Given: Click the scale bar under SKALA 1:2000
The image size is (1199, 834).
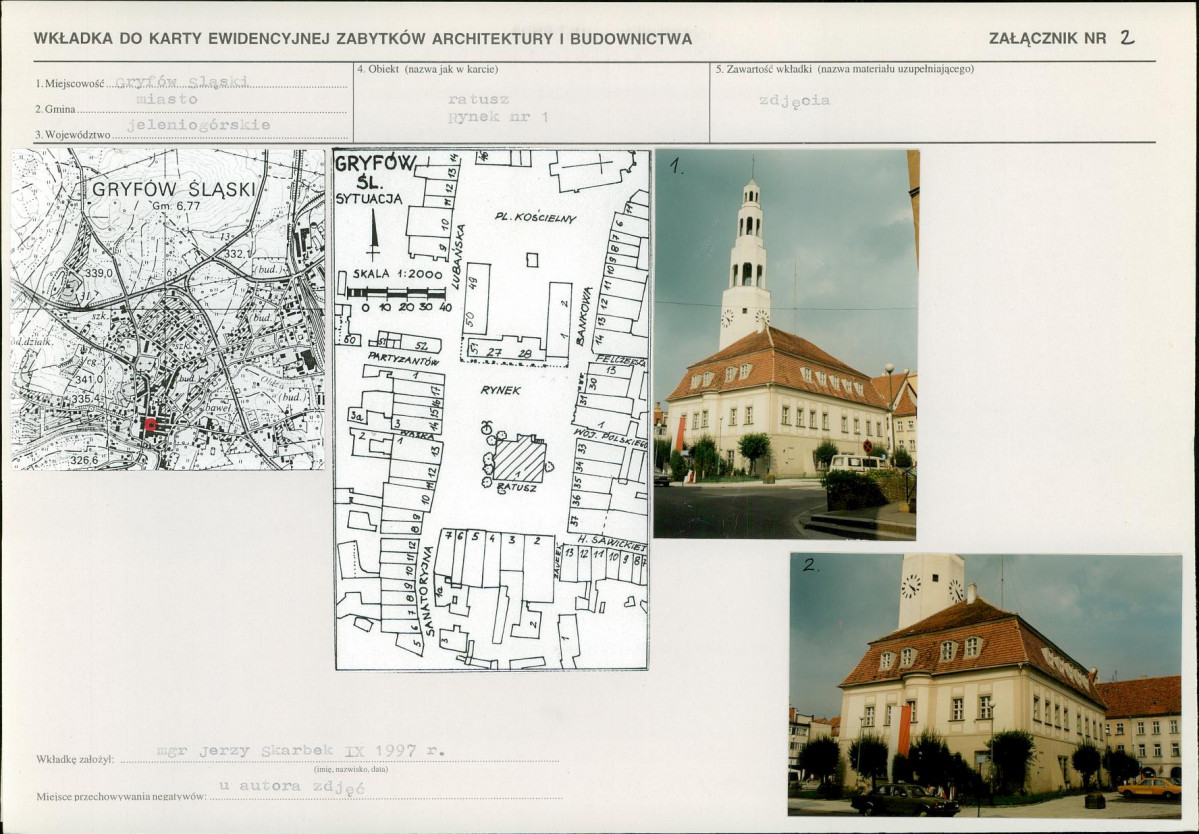Looking at the screenshot, I should coord(395,294).
